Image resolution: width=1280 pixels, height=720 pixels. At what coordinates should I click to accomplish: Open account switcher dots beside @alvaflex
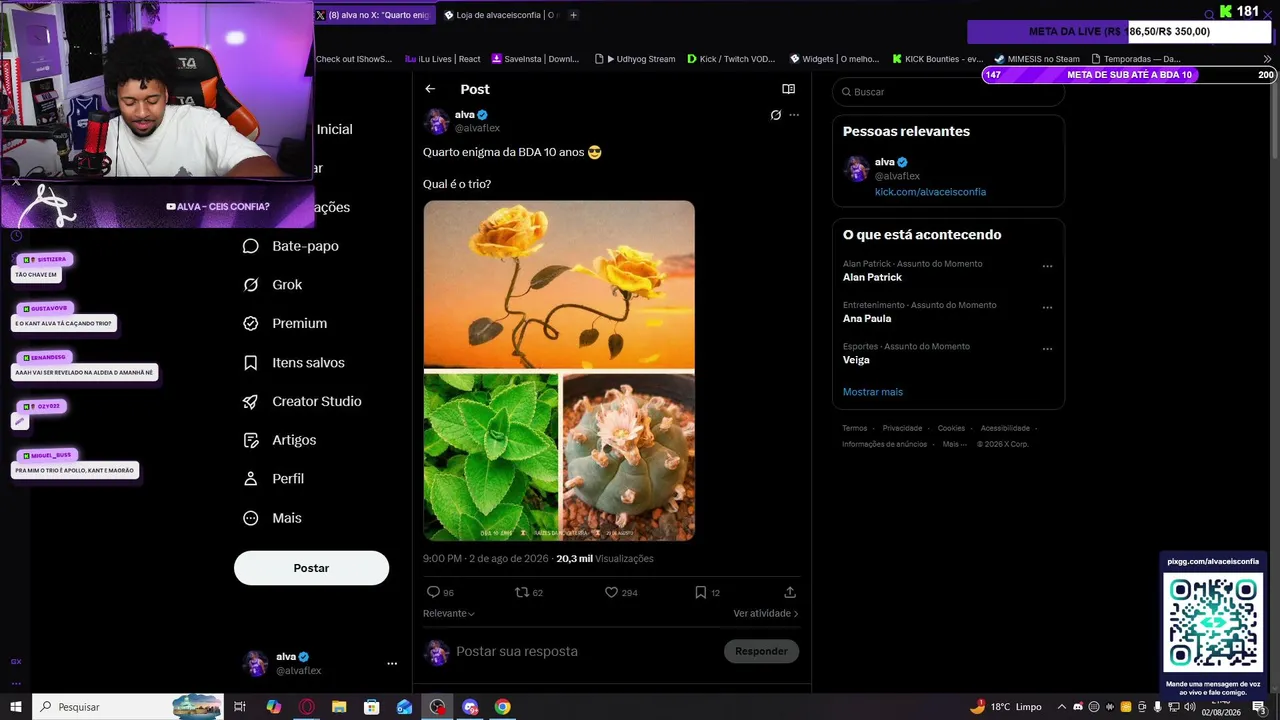click(392, 663)
